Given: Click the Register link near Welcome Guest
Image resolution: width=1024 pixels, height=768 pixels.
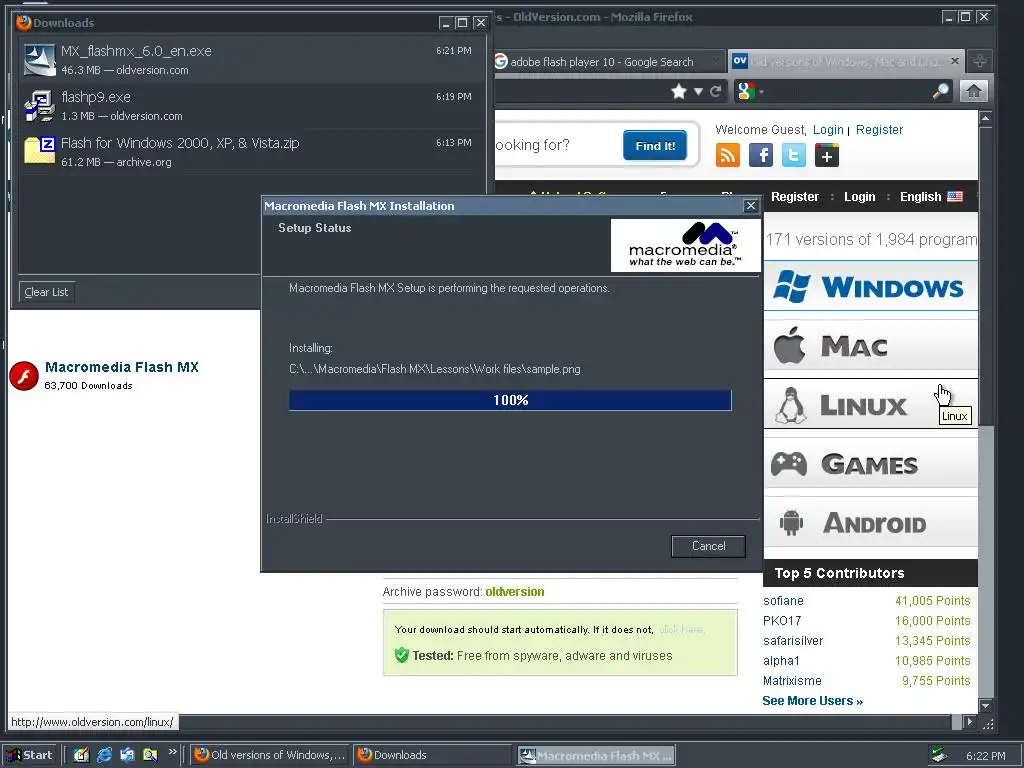Looking at the screenshot, I should [x=879, y=129].
